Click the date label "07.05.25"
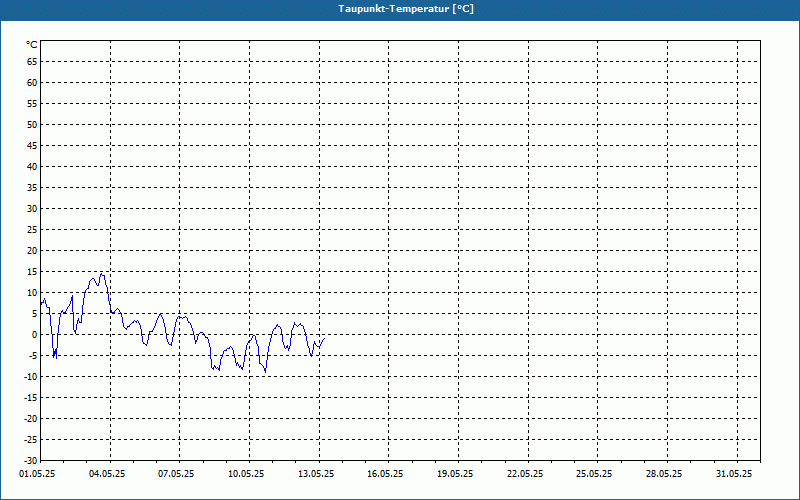This screenshot has width=800, height=500. (x=177, y=474)
